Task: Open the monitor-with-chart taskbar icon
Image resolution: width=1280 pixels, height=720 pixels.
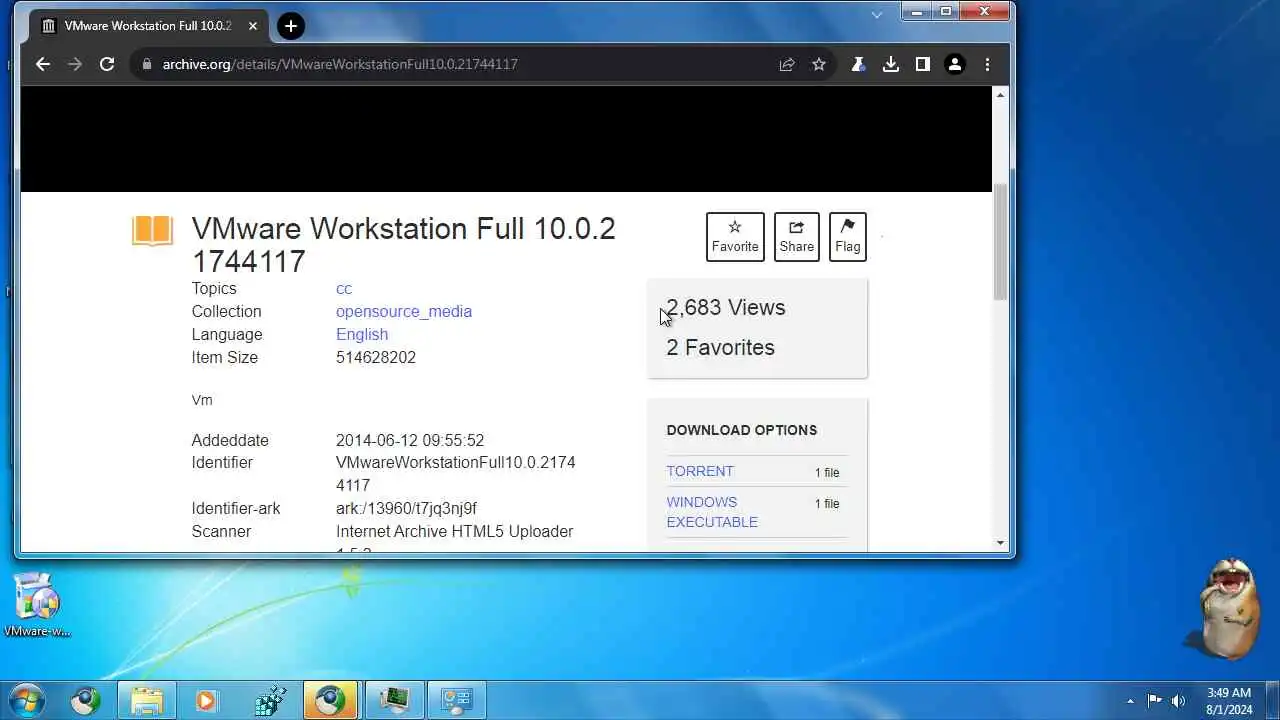Action: point(395,700)
